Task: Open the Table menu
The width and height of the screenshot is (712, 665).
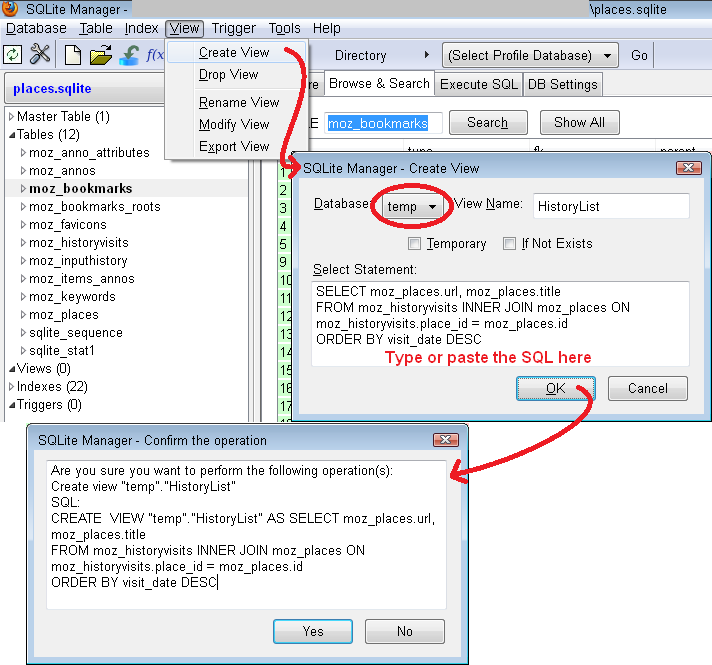Action: 96,28
